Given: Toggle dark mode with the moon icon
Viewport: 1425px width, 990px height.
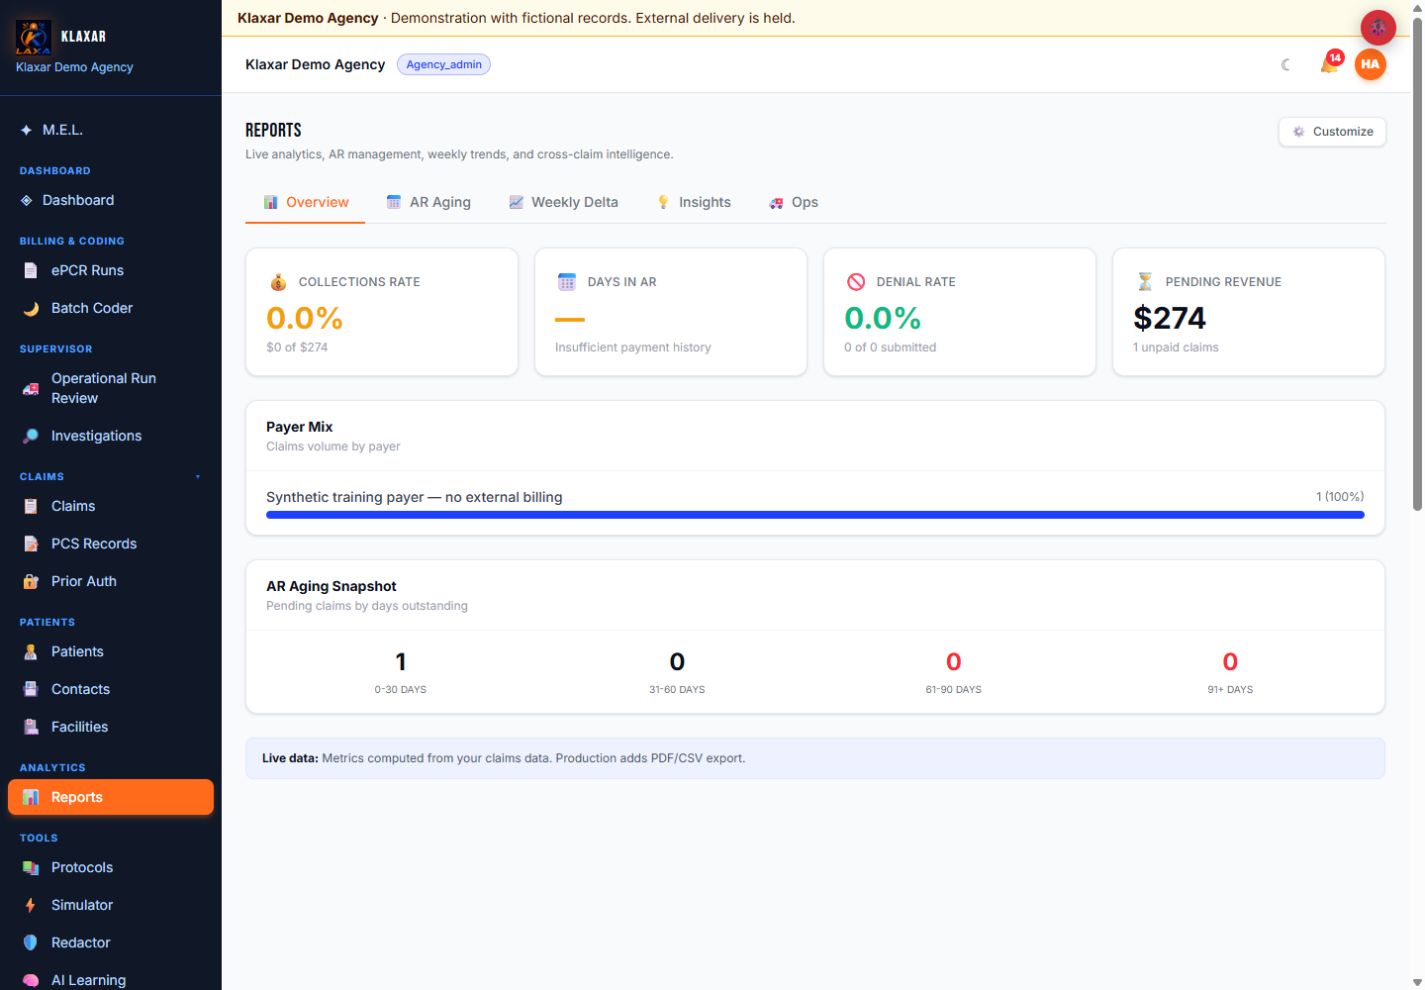Looking at the screenshot, I should pyautogui.click(x=1286, y=65).
